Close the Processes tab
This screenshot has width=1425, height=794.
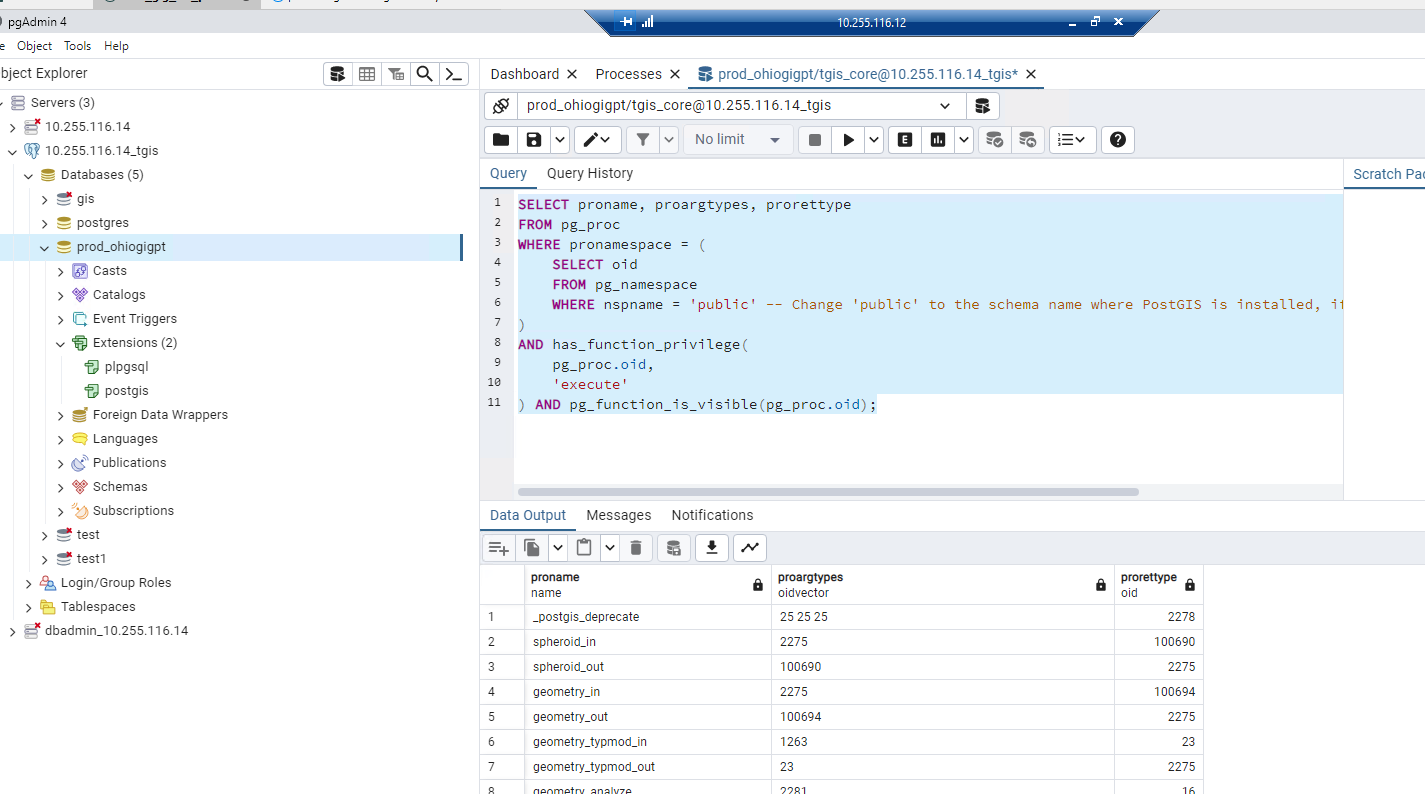(x=675, y=74)
